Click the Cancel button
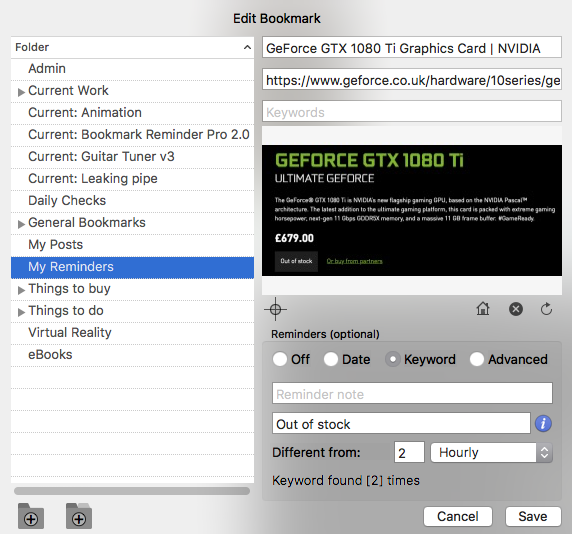 458,516
